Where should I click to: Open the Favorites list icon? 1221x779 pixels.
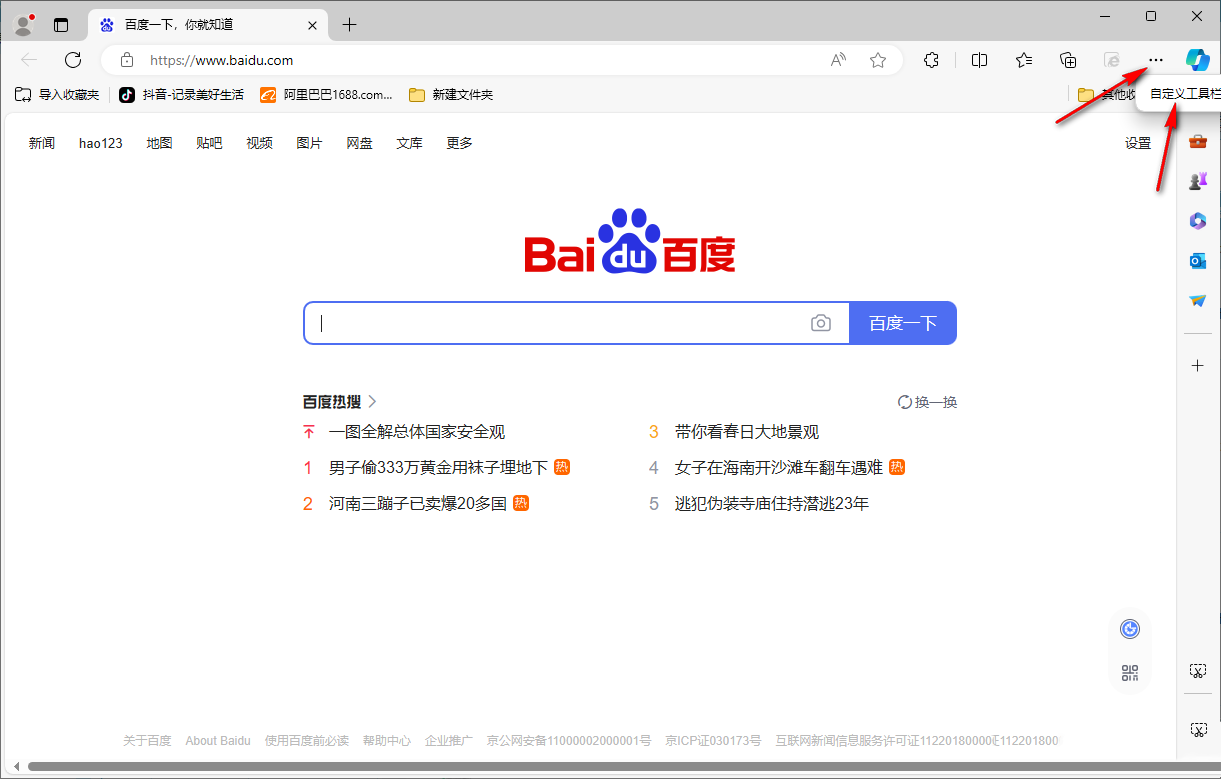point(1024,60)
